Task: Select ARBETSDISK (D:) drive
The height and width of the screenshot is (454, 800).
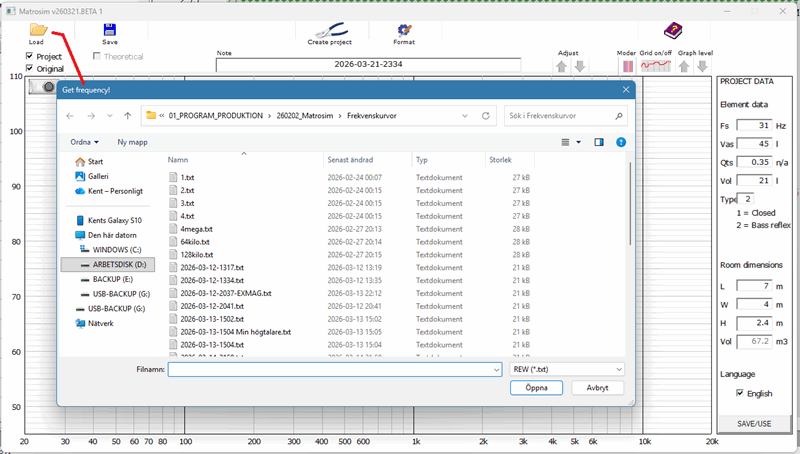Action: 108,264
